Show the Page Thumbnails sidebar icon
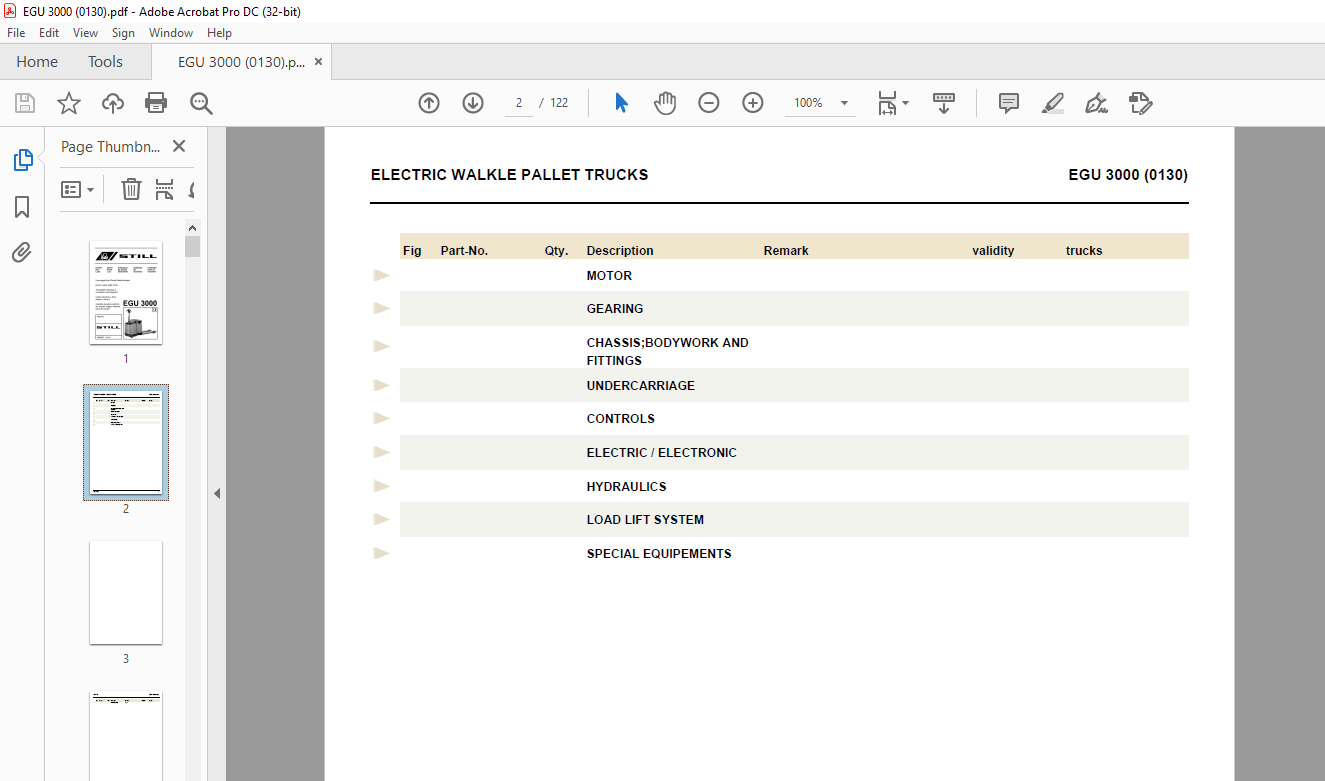Image resolution: width=1325 pixels, height=781 pixels. click(x=22, y=159)
